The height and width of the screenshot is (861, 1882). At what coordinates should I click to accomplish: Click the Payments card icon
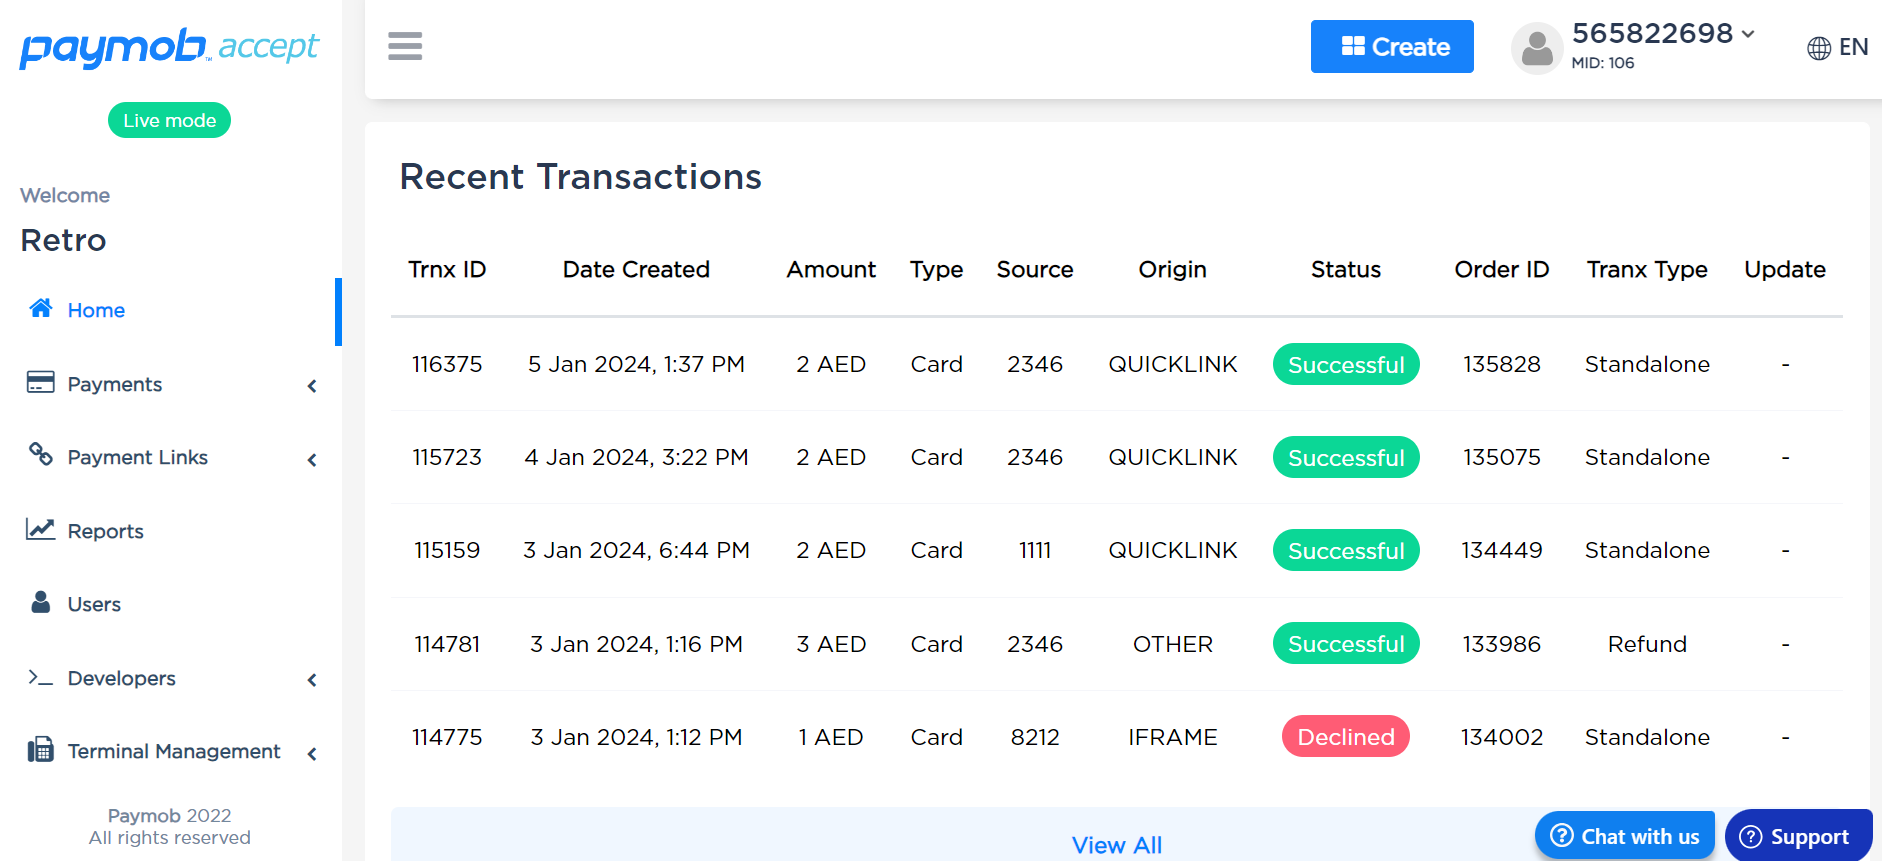[41, 383]
